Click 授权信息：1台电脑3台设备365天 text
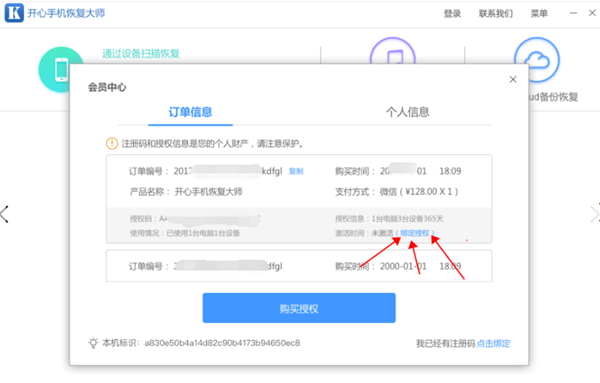 389,219
